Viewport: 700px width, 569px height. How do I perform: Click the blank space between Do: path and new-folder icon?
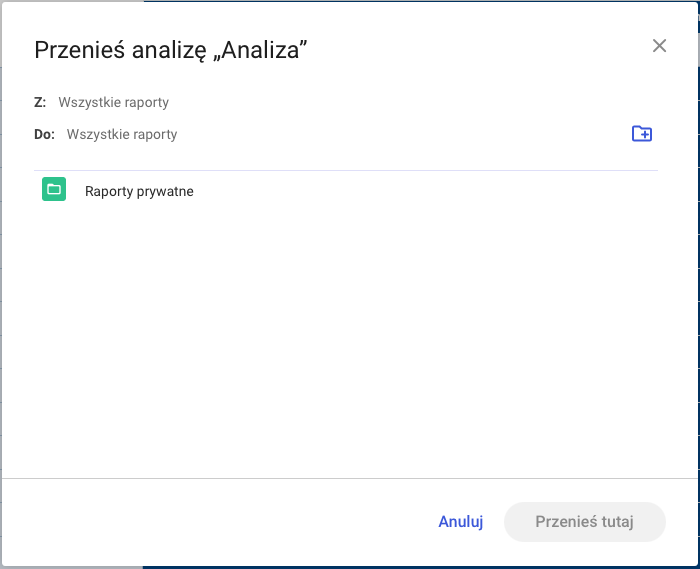pos(402,134)
